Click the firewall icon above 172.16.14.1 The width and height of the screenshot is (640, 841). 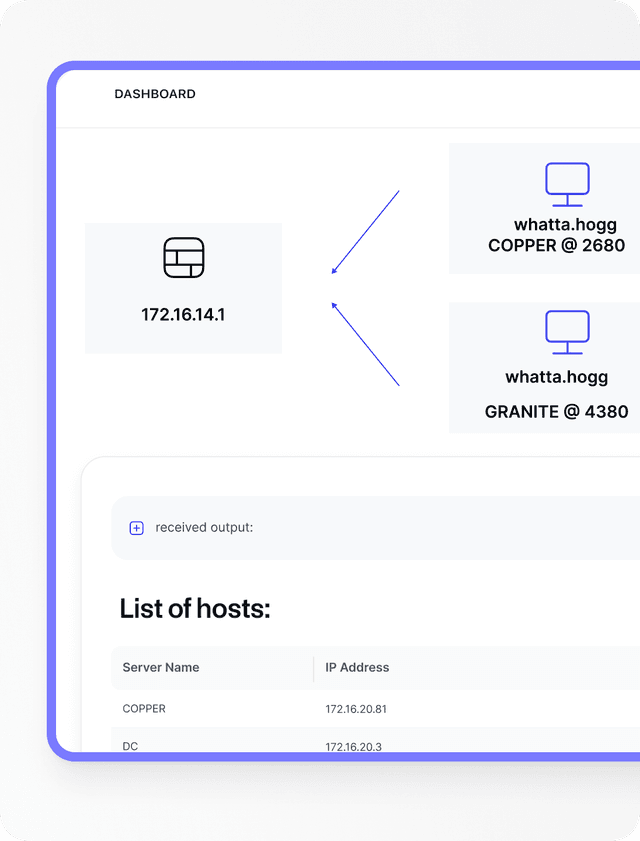[183, 257]
